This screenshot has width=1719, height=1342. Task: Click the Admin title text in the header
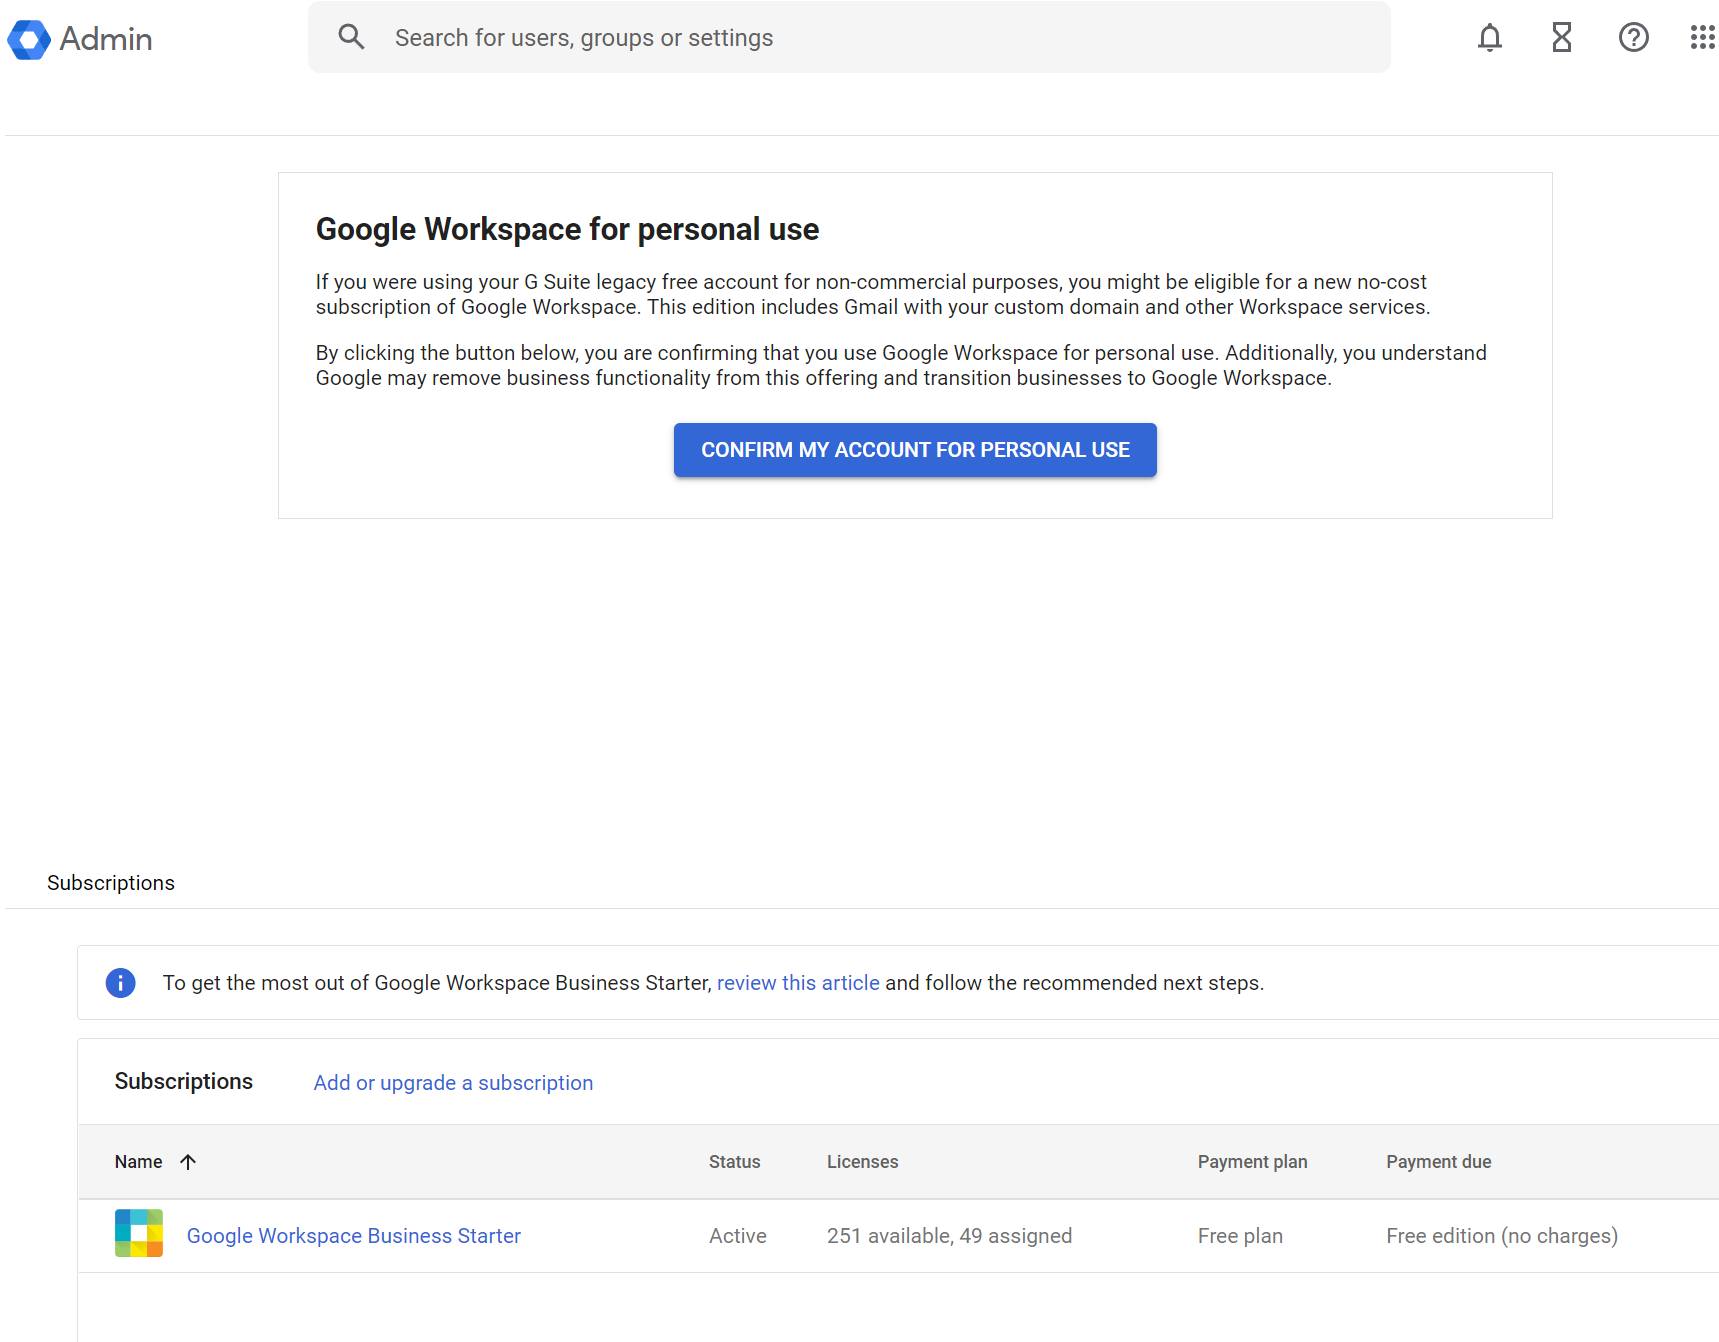[x=106, y=39]
